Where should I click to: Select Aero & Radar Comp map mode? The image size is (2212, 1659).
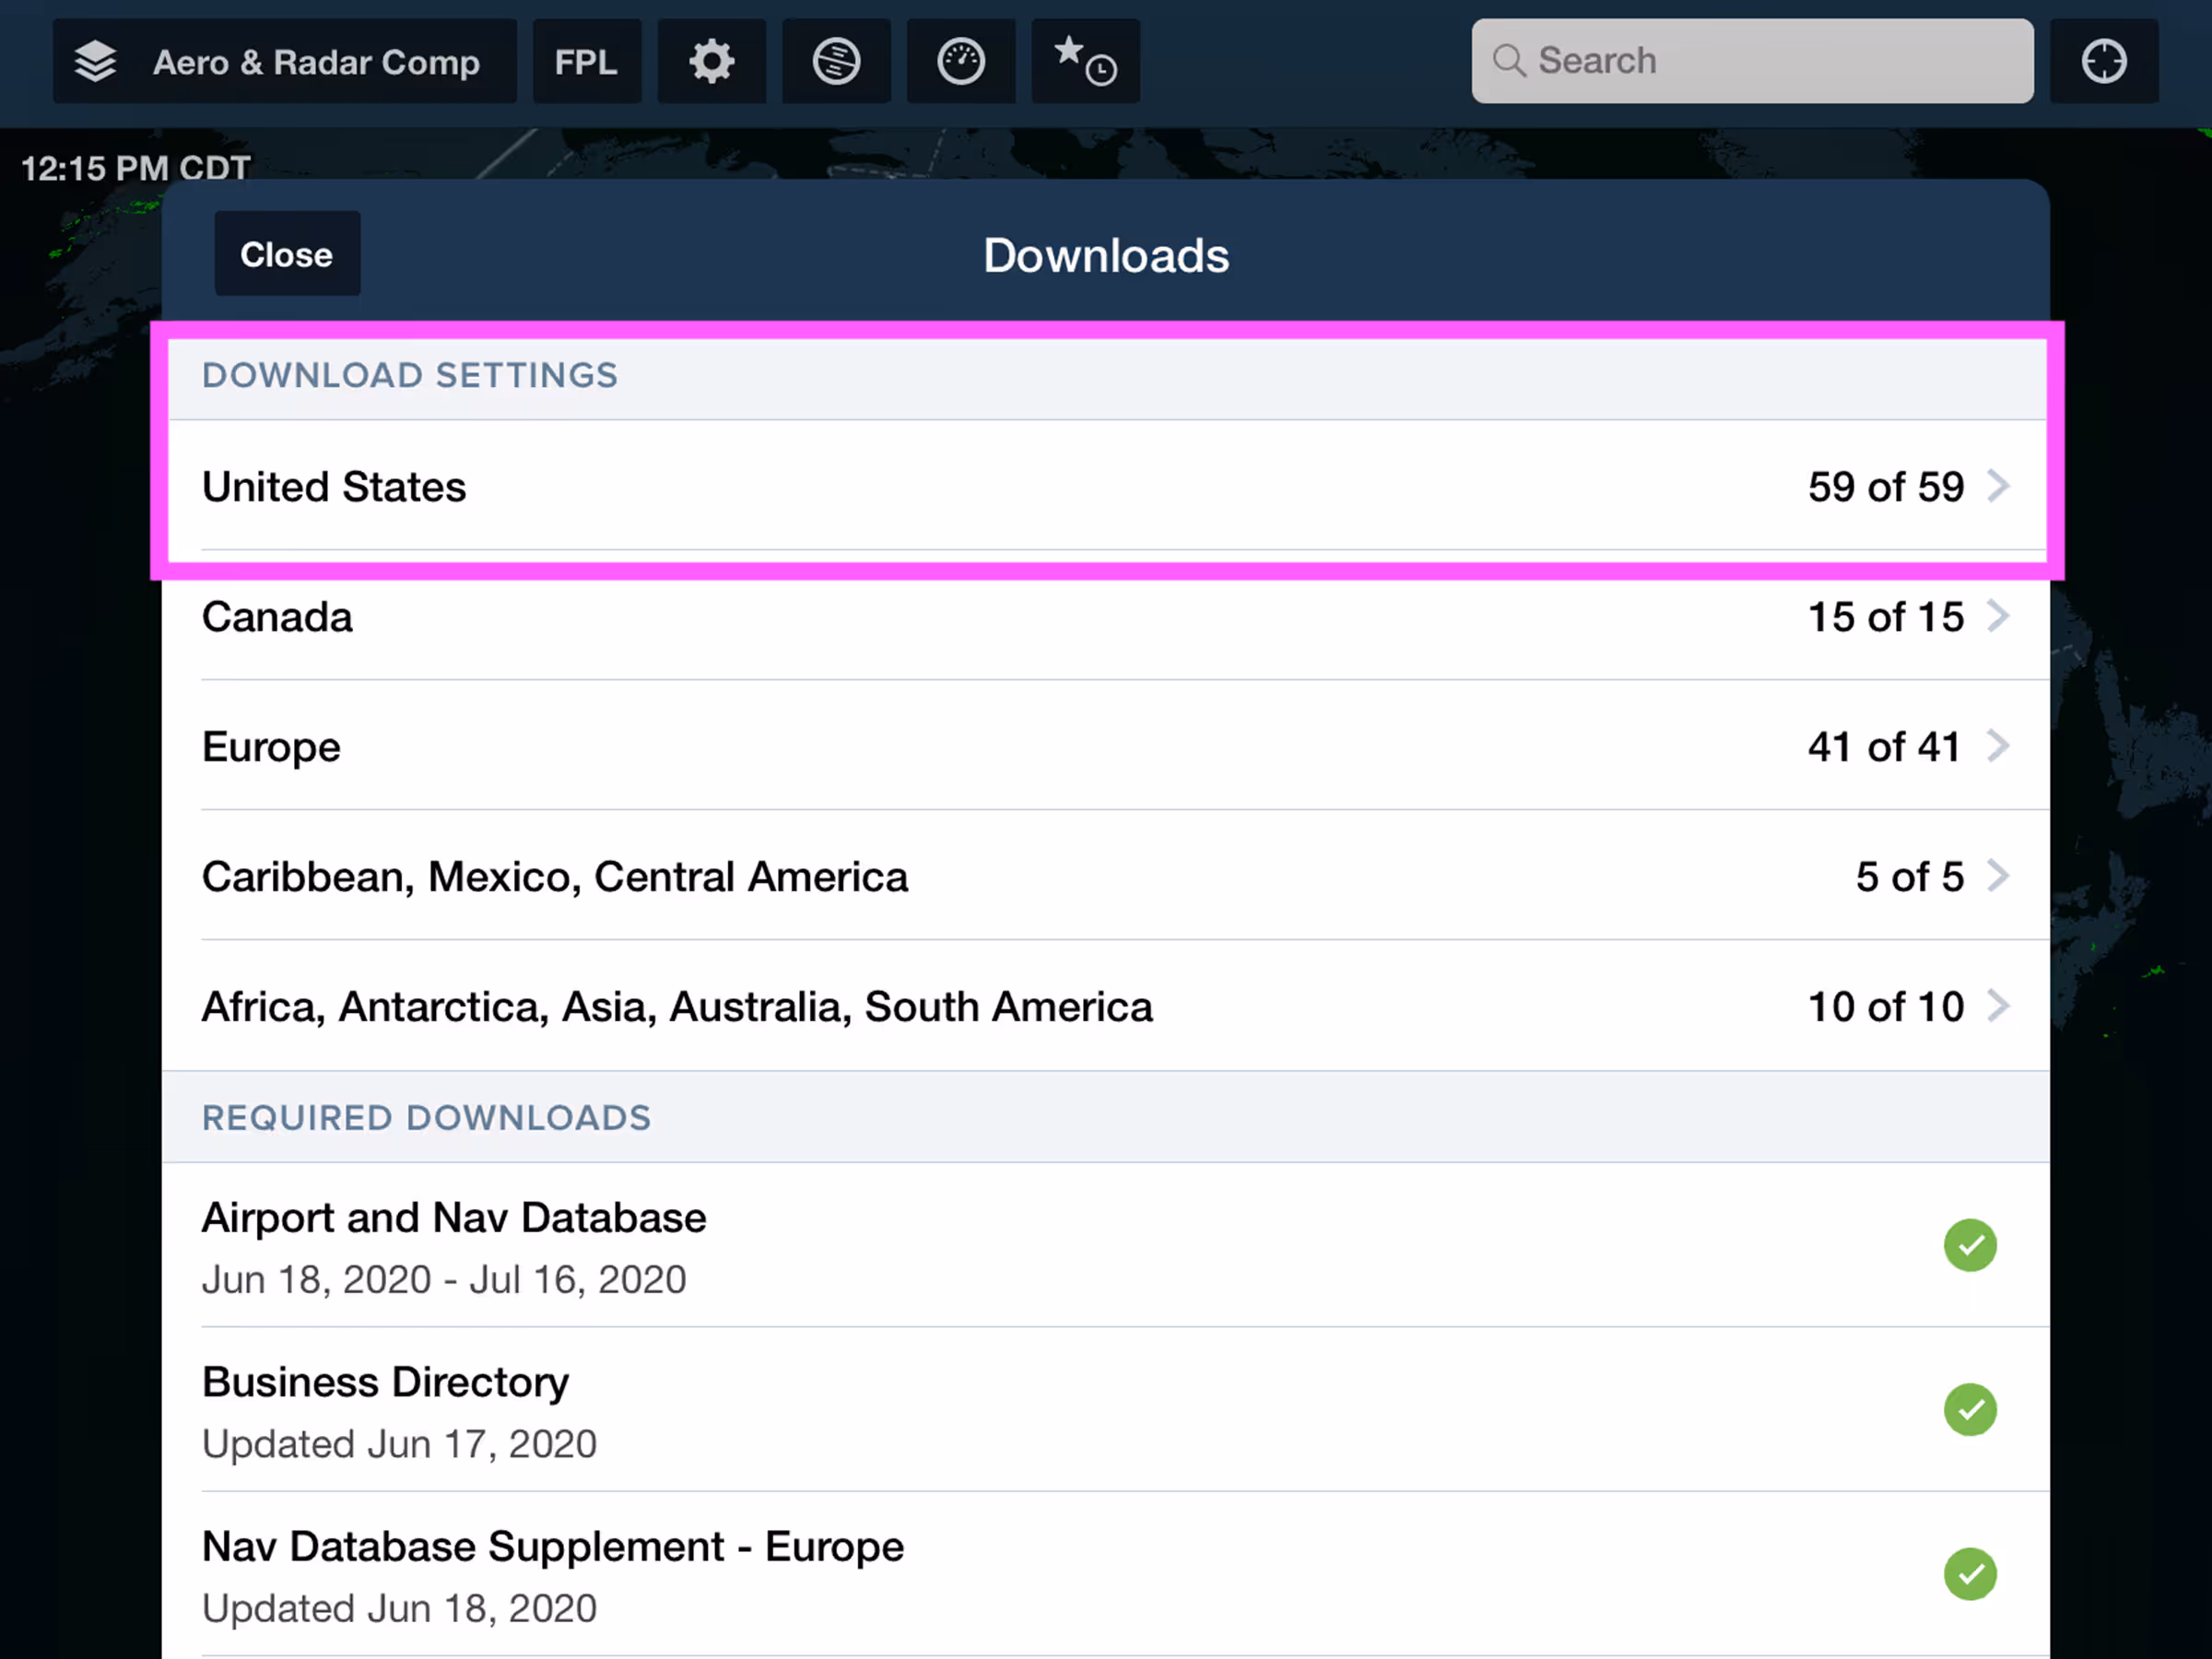pyautogui.click(x=316, y=62)
